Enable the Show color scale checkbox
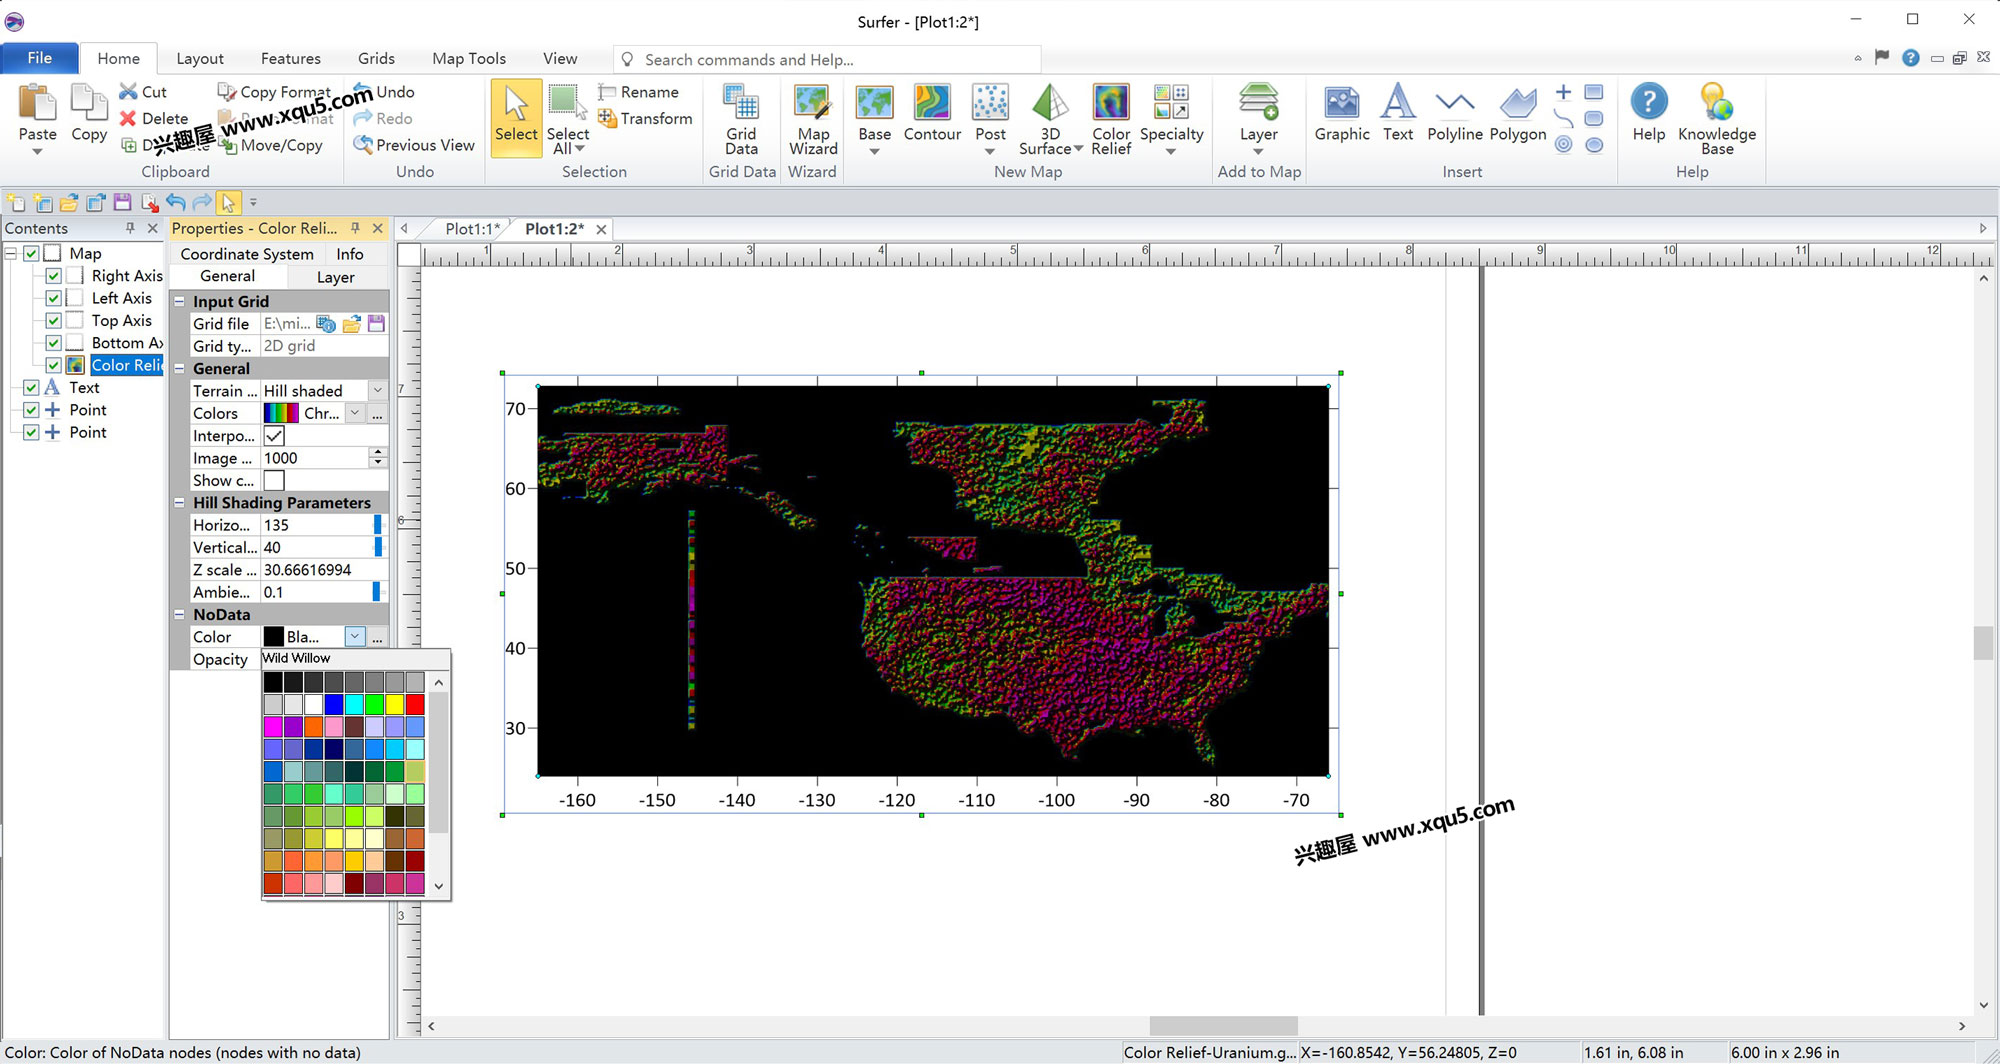 pos(274,481)
